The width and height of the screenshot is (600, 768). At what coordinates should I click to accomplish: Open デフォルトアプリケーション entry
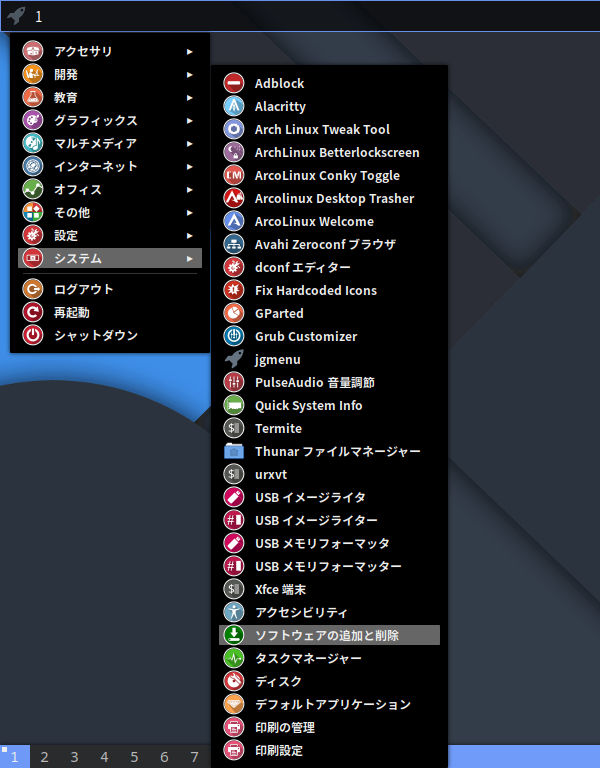tap(329, 704)
